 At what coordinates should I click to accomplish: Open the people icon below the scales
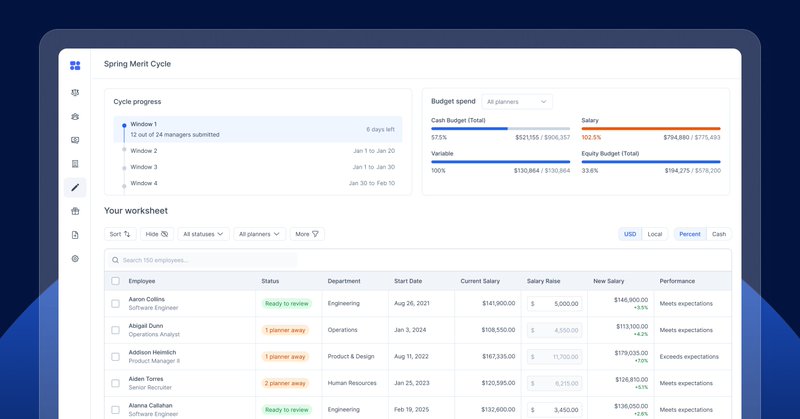click(x=75, y=116)
